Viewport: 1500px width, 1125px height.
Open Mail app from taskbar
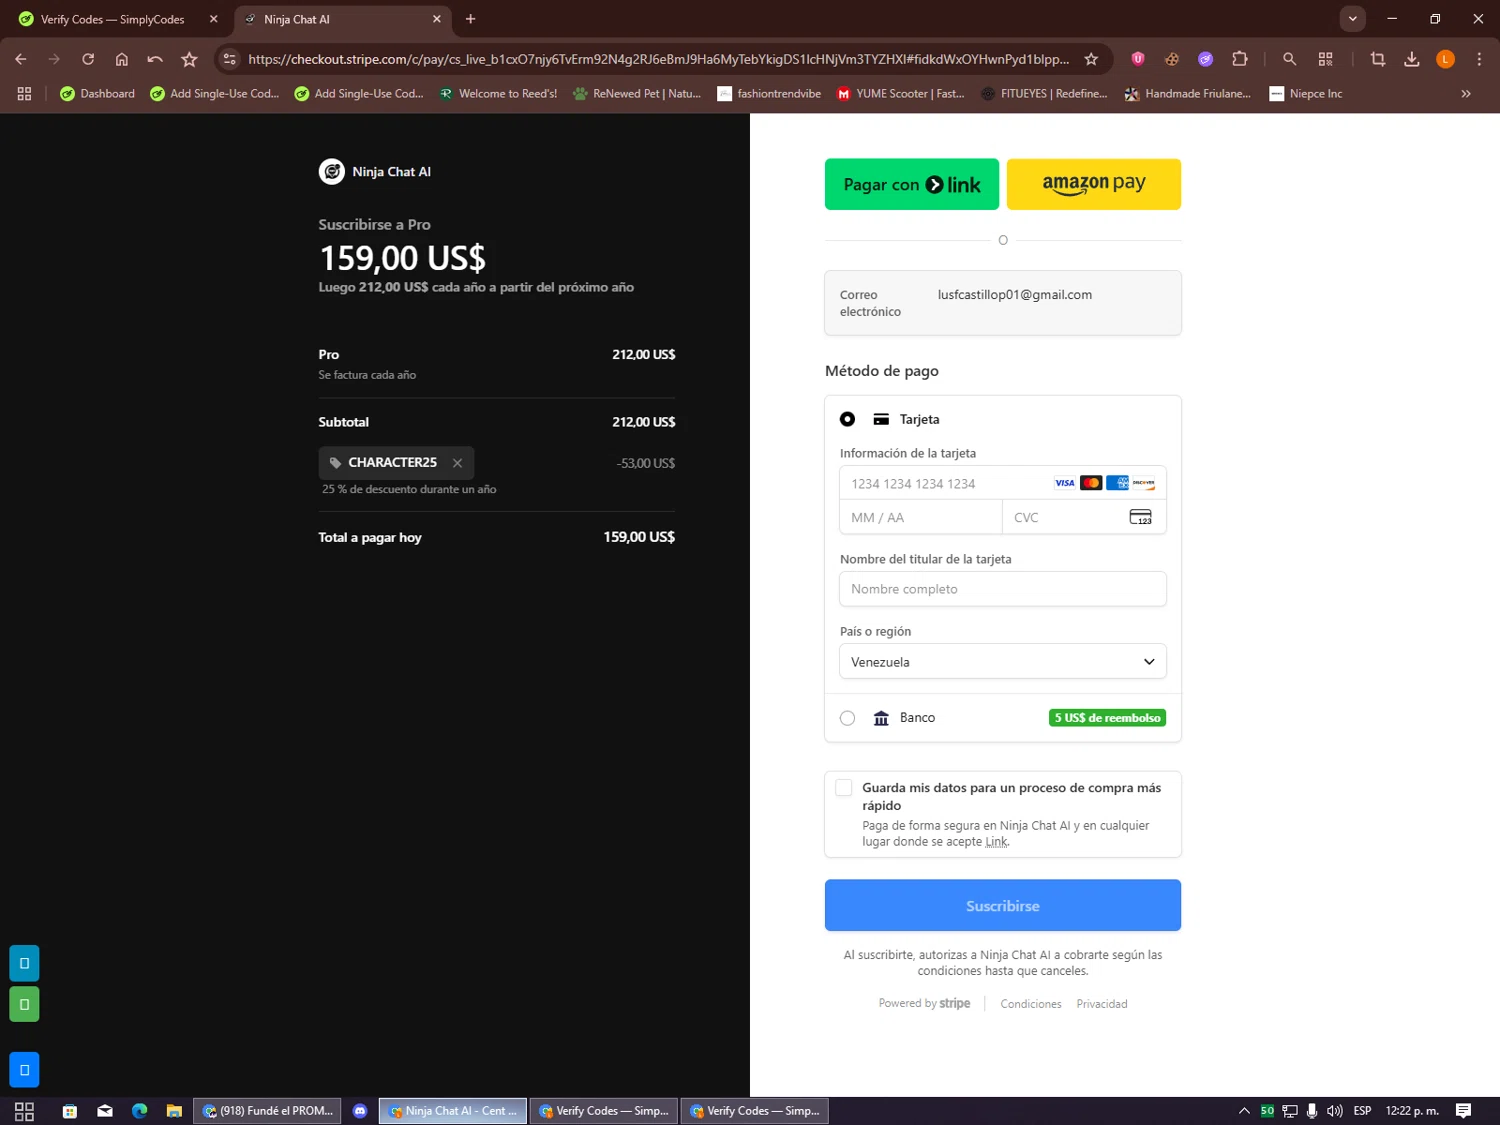click(x=105, y=1111)
